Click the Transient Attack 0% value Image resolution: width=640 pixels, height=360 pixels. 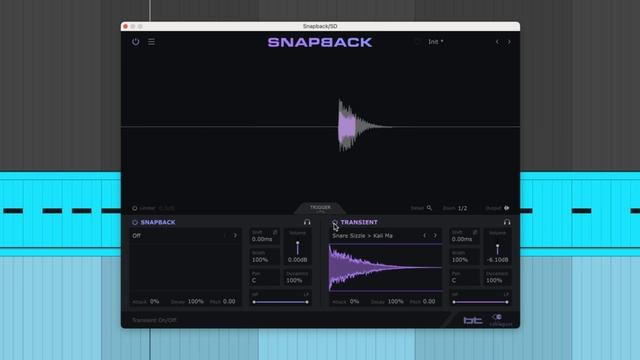click(x=354, y=302)
